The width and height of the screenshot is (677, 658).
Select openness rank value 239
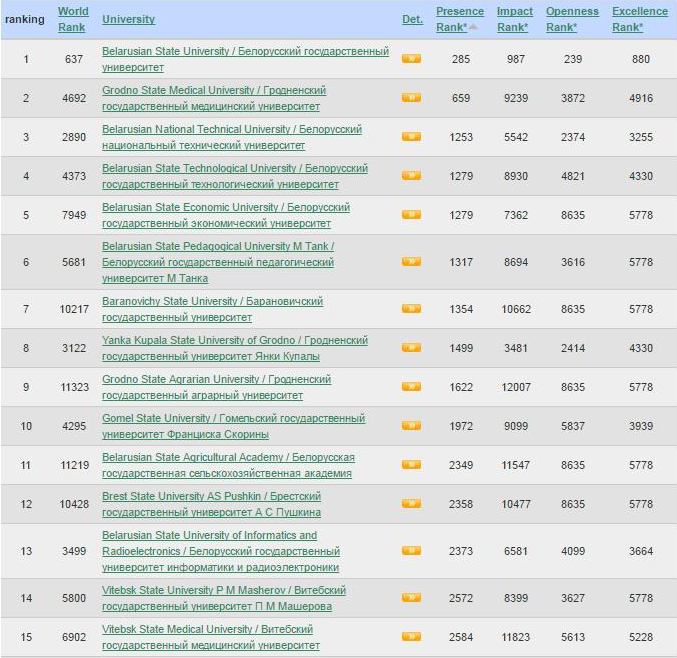[x=573, y=59]
